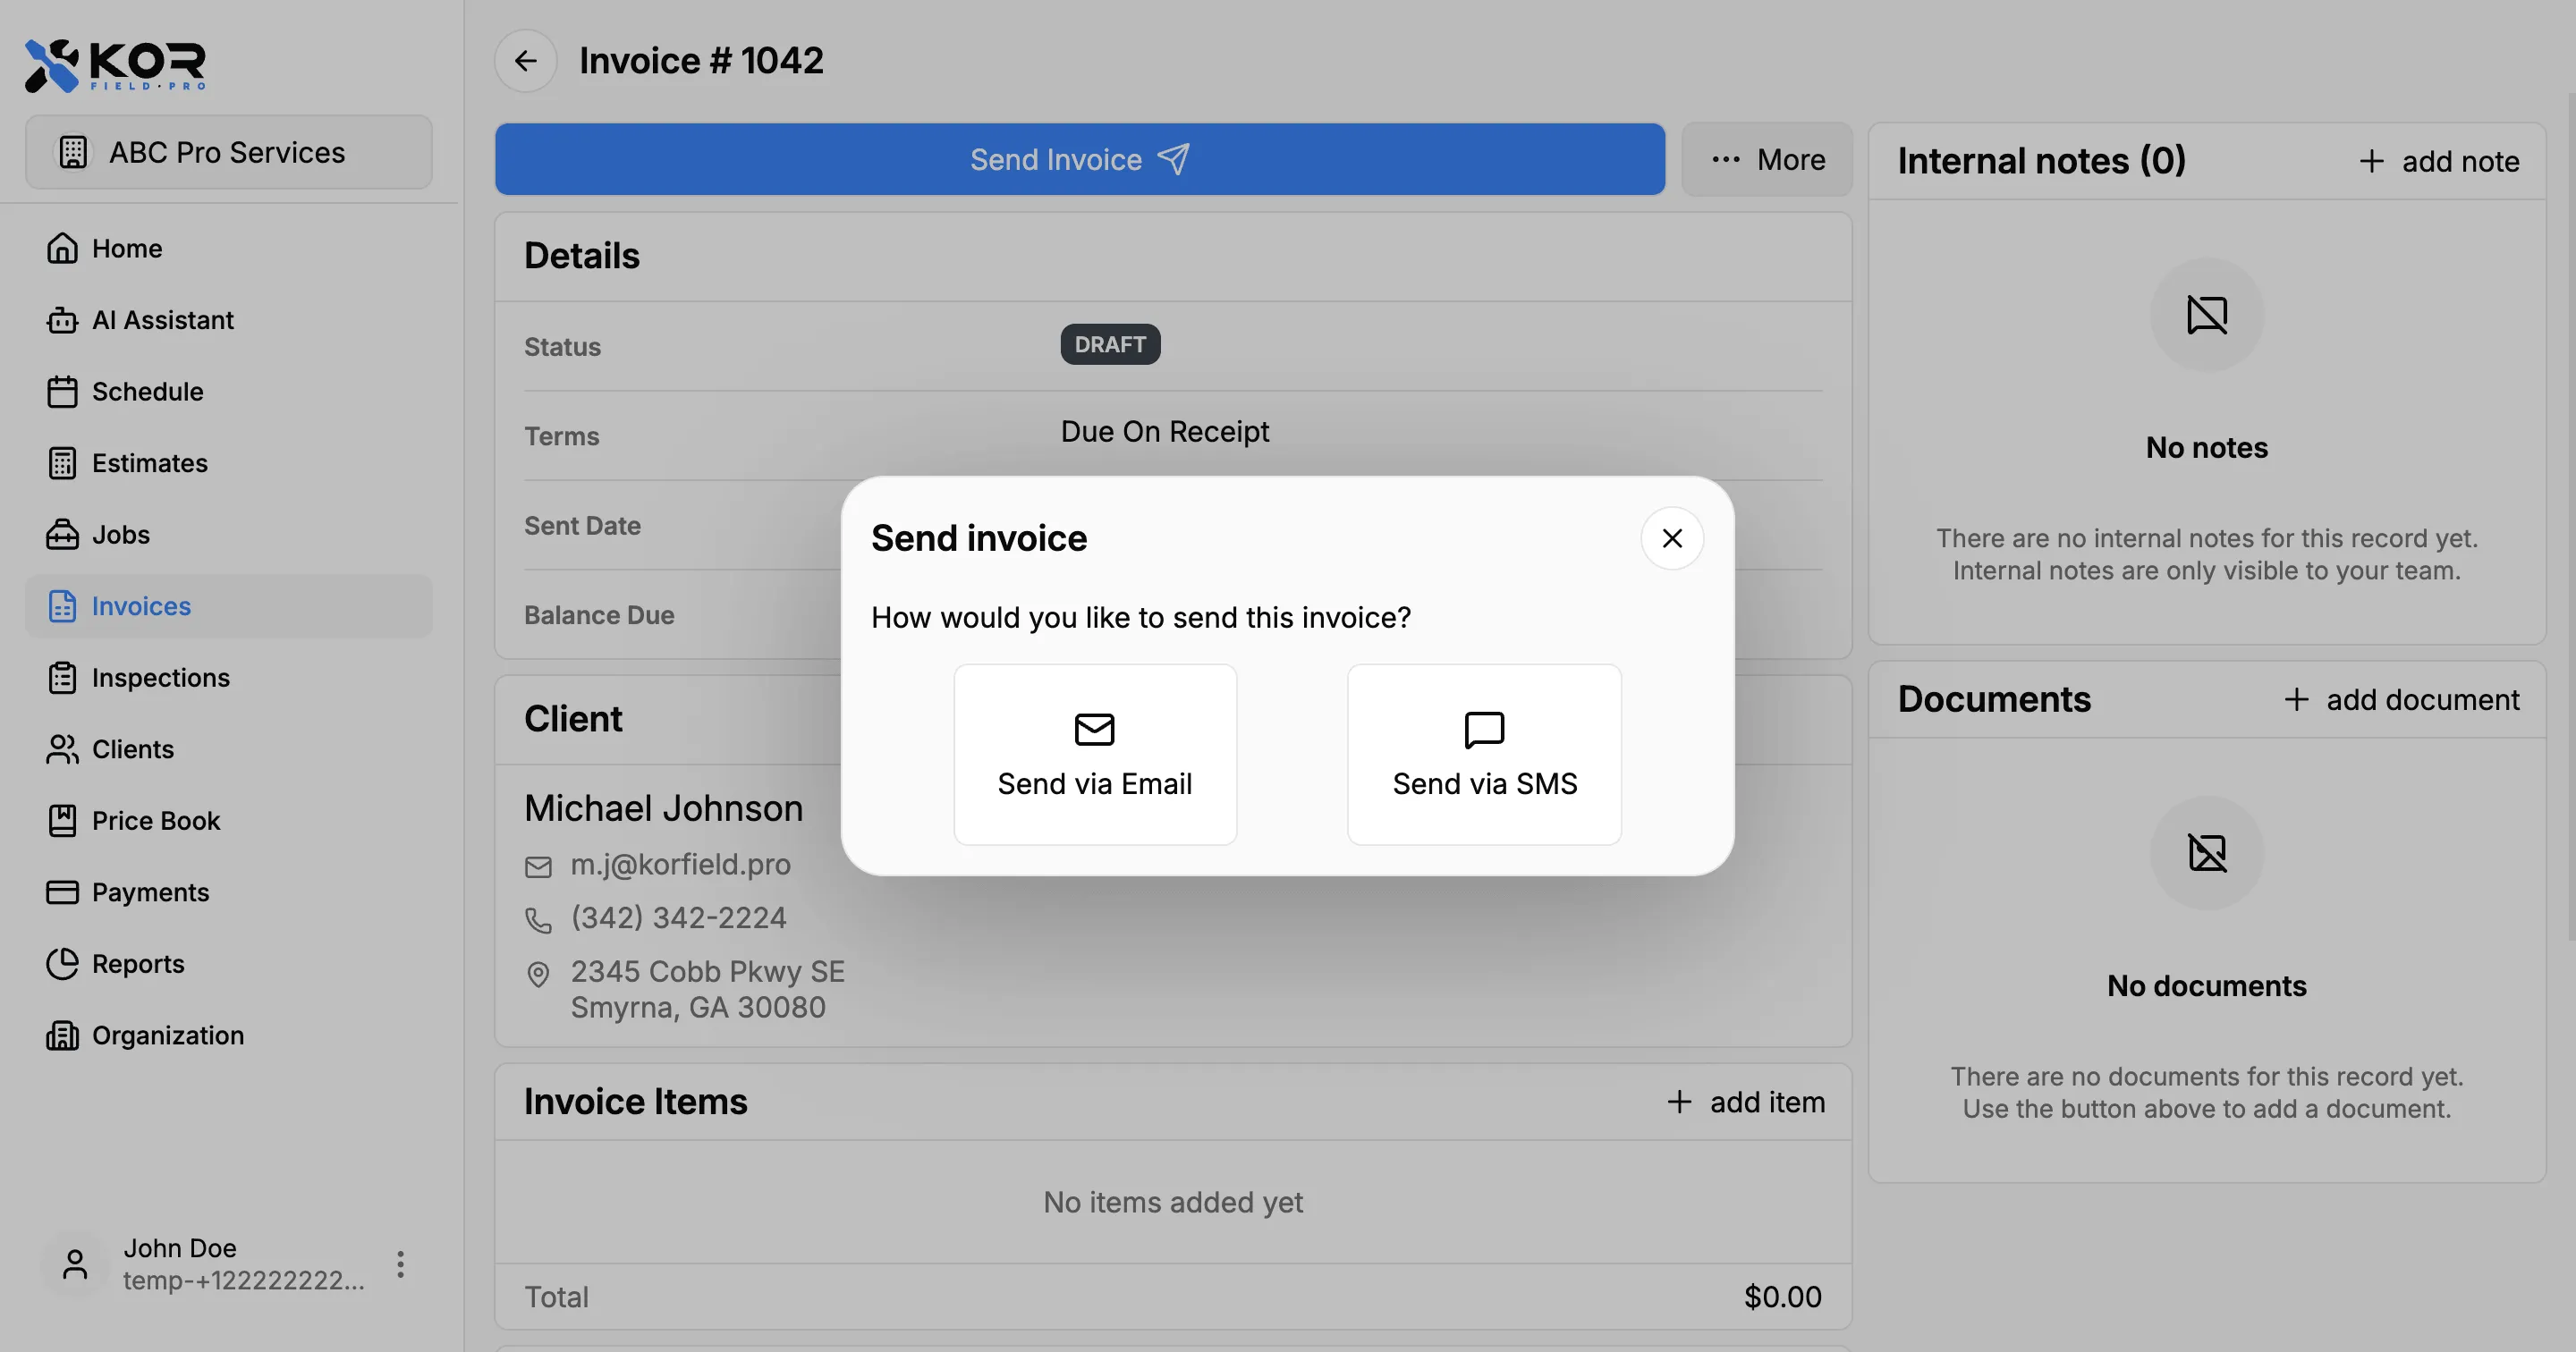
Task: Select the Send via SMS chat bubble icon
Action: pos(1483,729)
